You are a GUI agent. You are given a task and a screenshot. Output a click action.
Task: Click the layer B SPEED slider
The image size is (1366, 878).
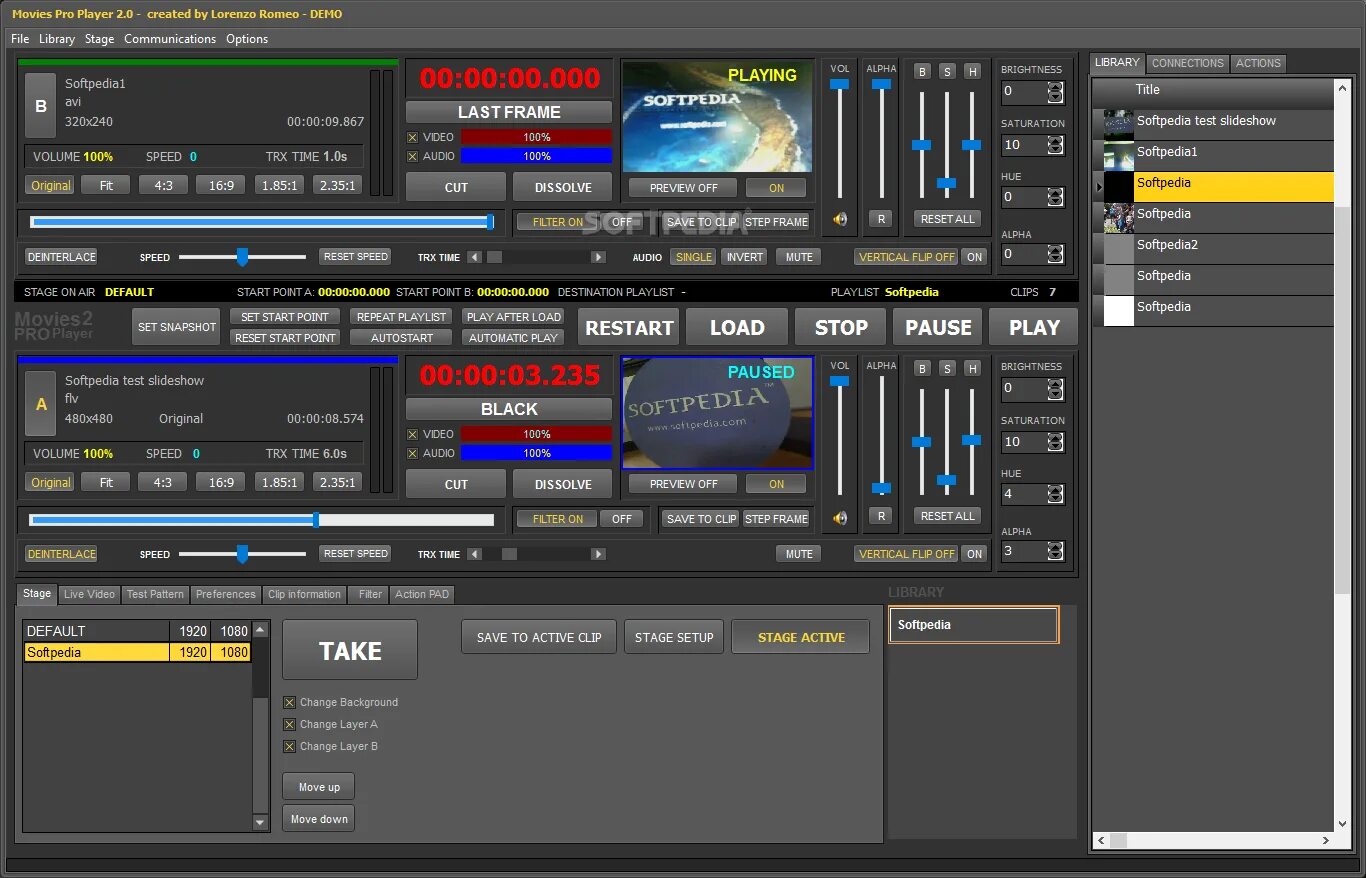coord(242,257)
